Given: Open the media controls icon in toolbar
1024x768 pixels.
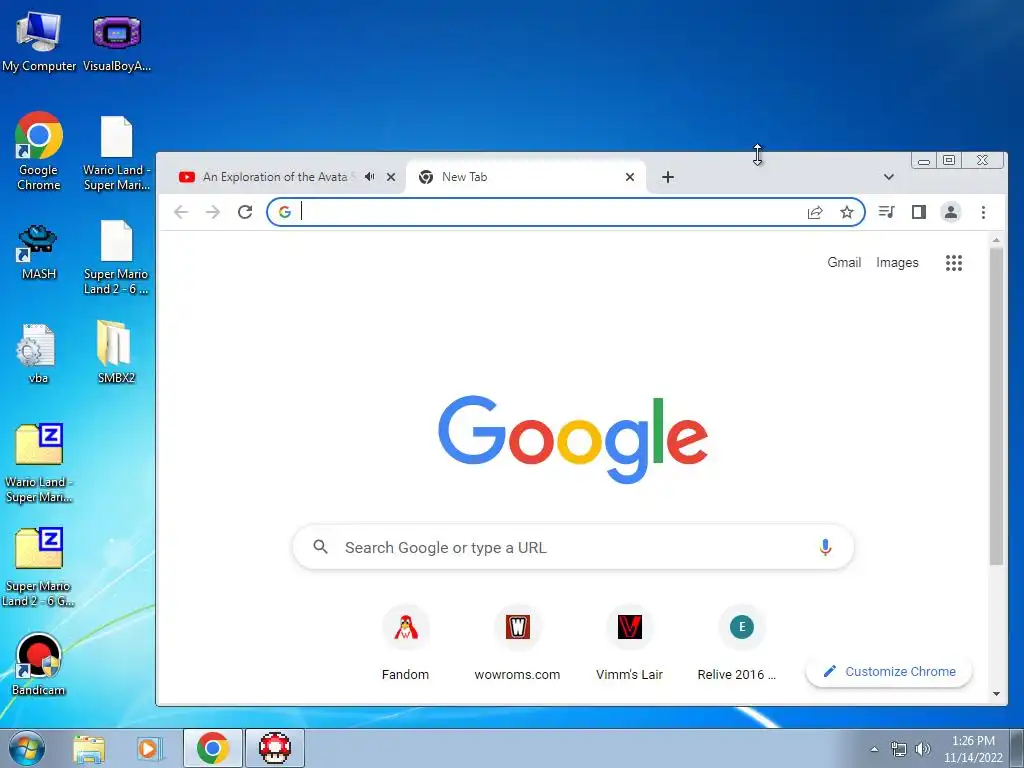Looking at the screenshot, I should (887, 212).
